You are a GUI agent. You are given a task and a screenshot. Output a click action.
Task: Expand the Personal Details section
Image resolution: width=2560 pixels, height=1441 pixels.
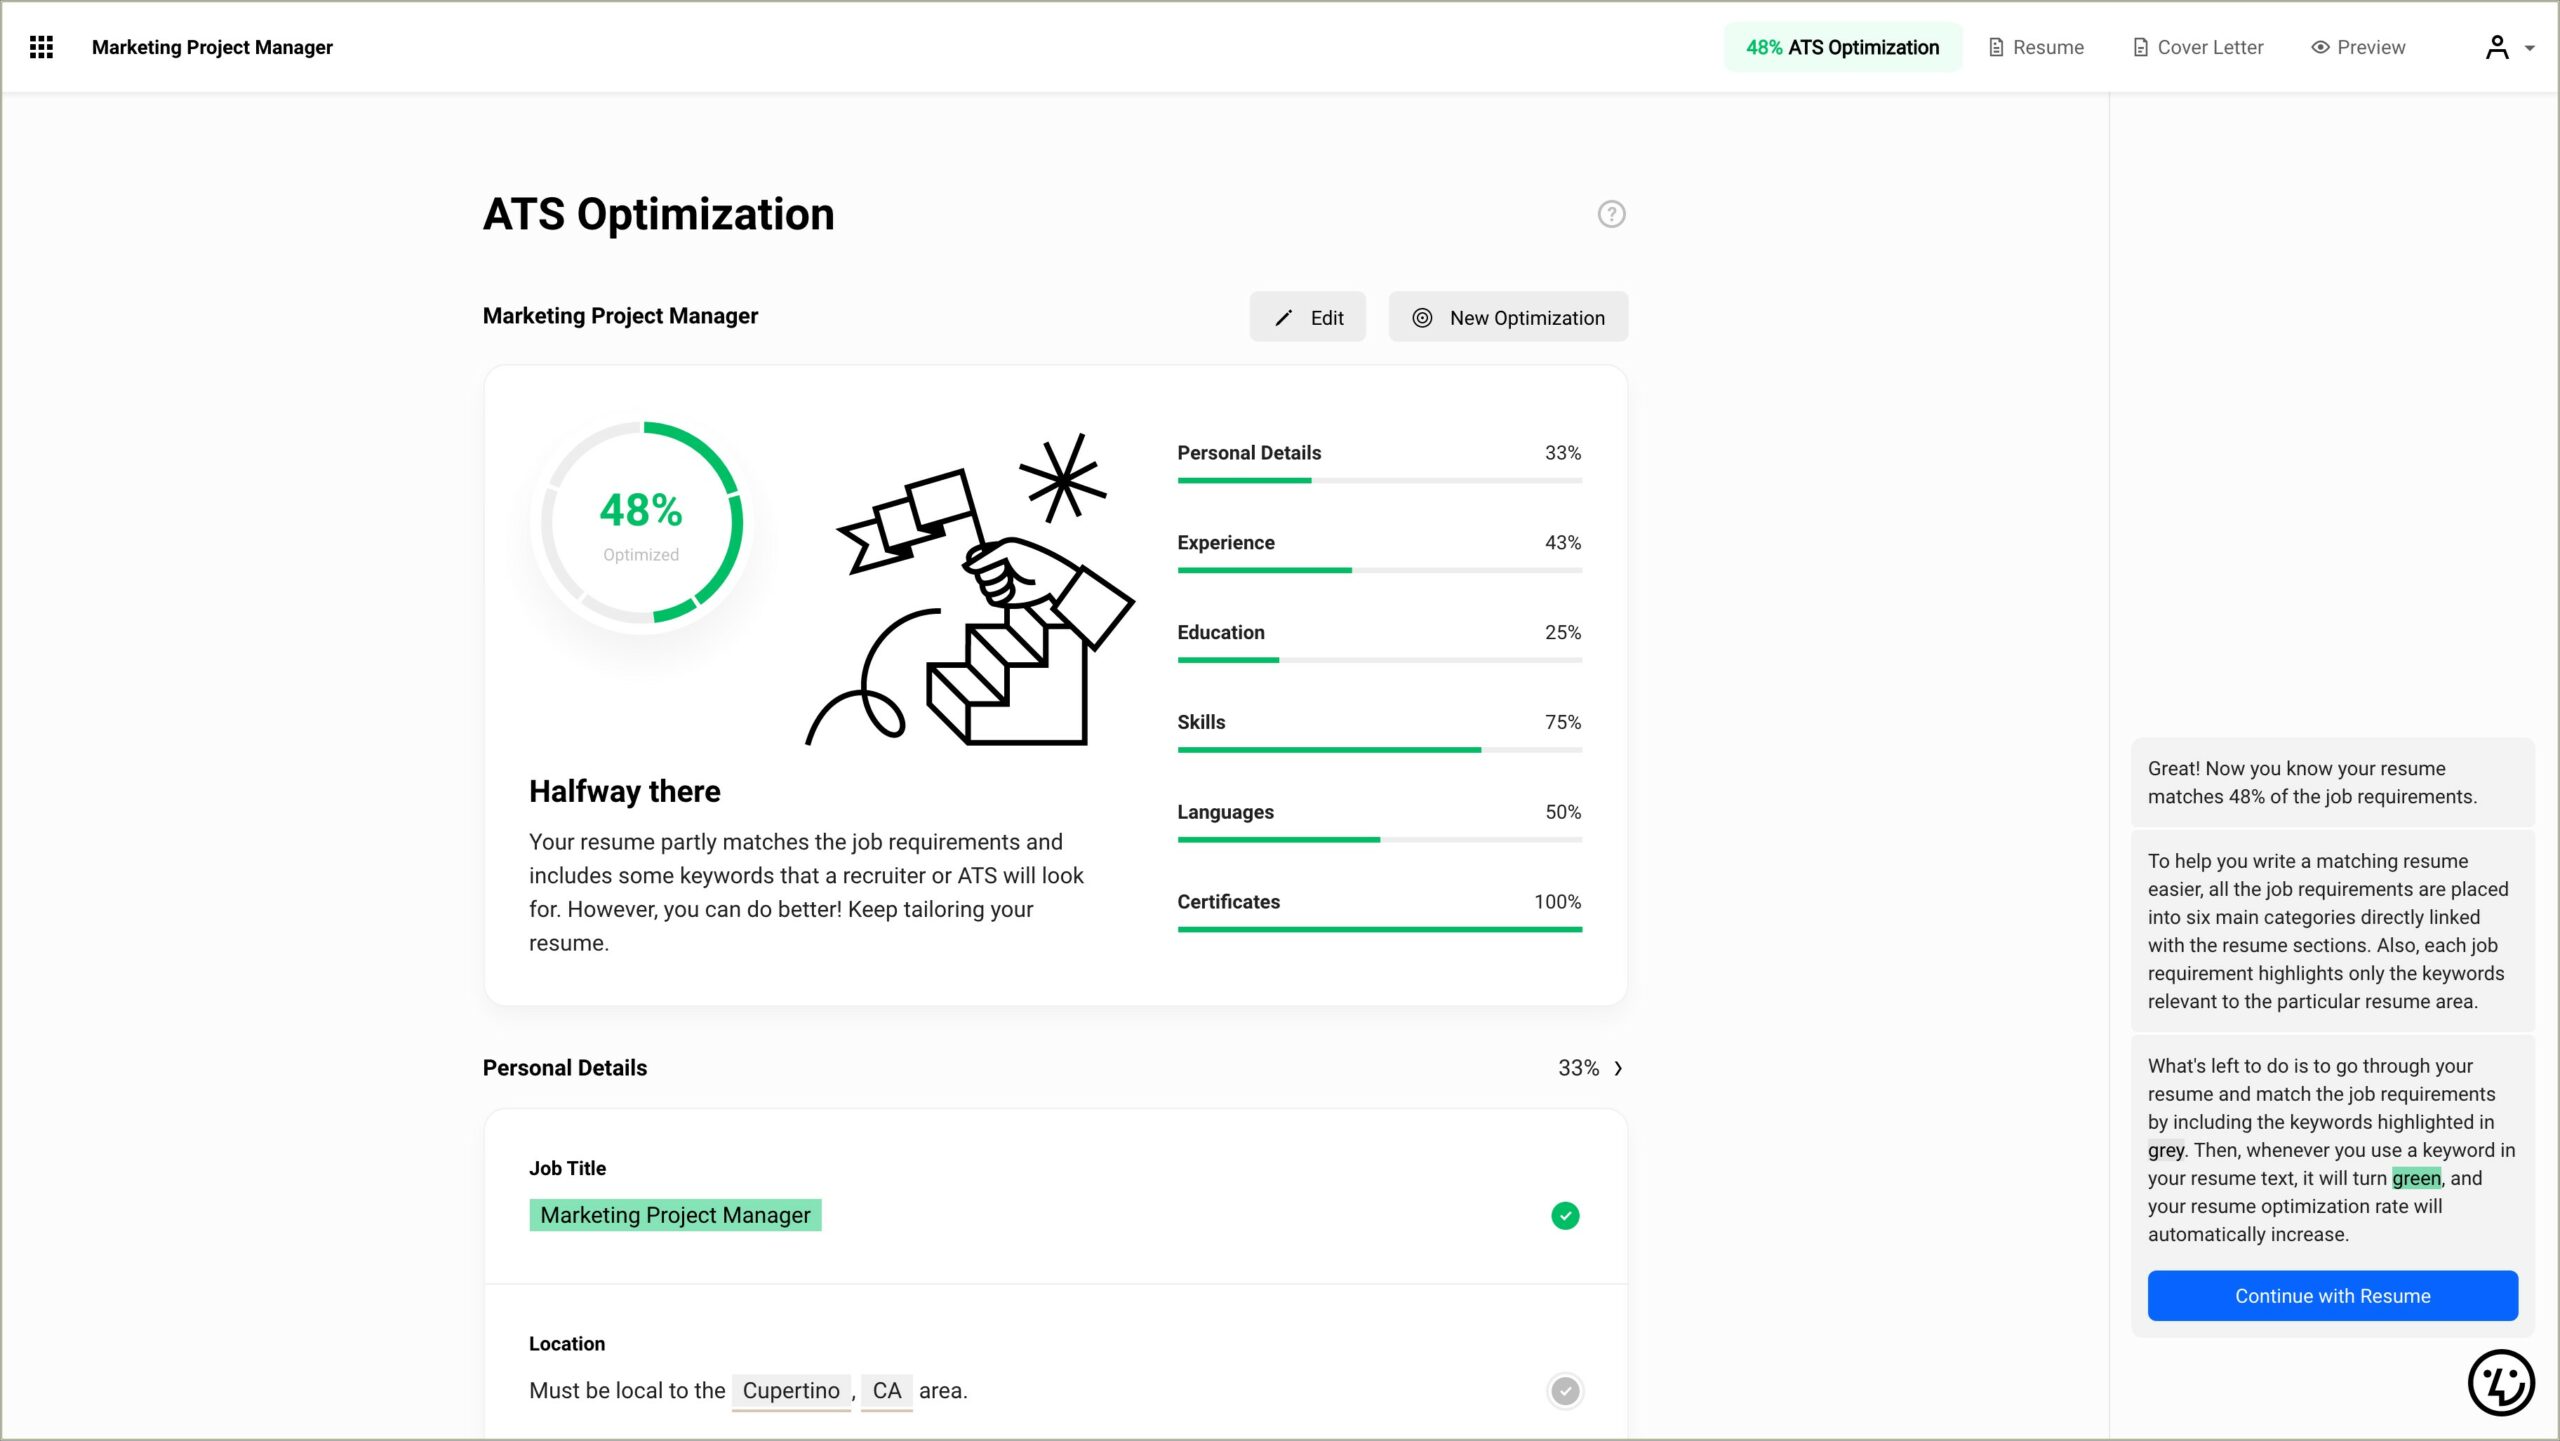[x=1618, y=1068]
